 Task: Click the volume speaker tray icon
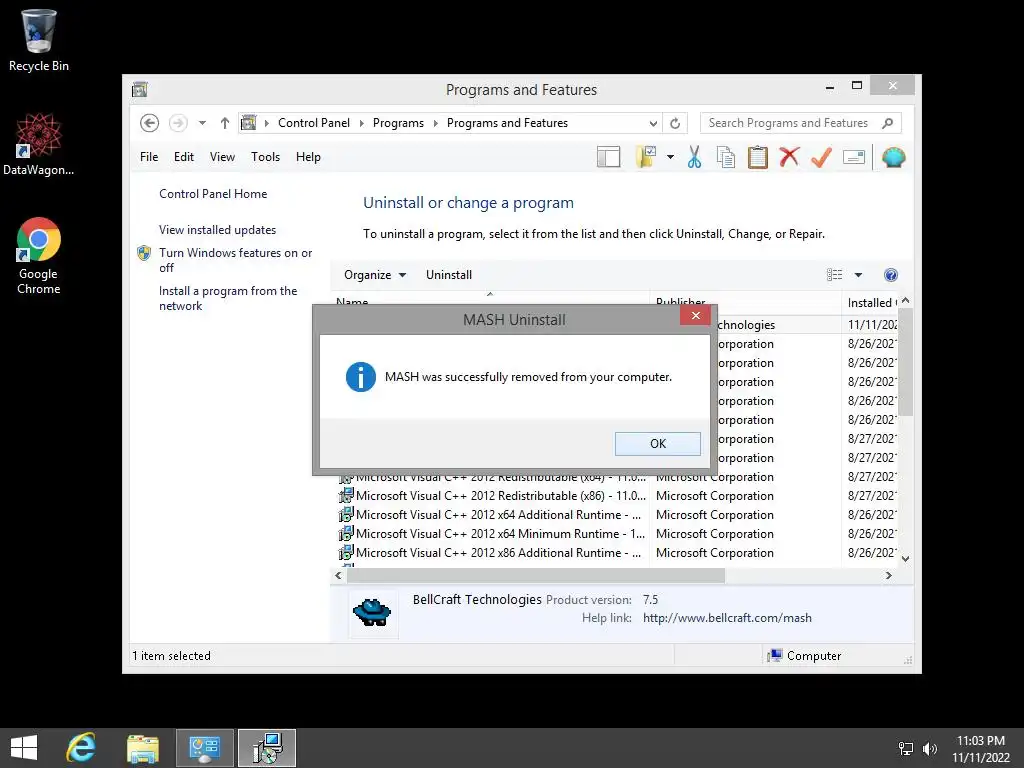coord(929,749)
